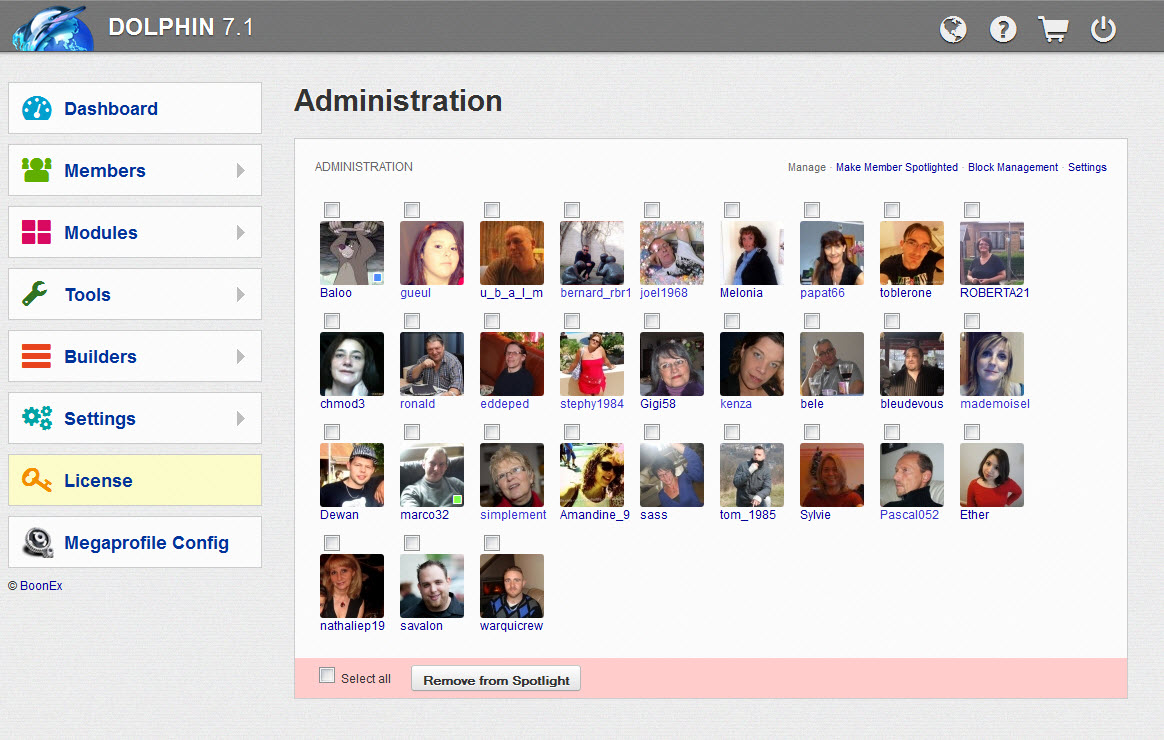Open the Megaprofile Config menu item
Image resolution: width=1164 pixels, height=740 pixels.
click(x=135, y=543)
